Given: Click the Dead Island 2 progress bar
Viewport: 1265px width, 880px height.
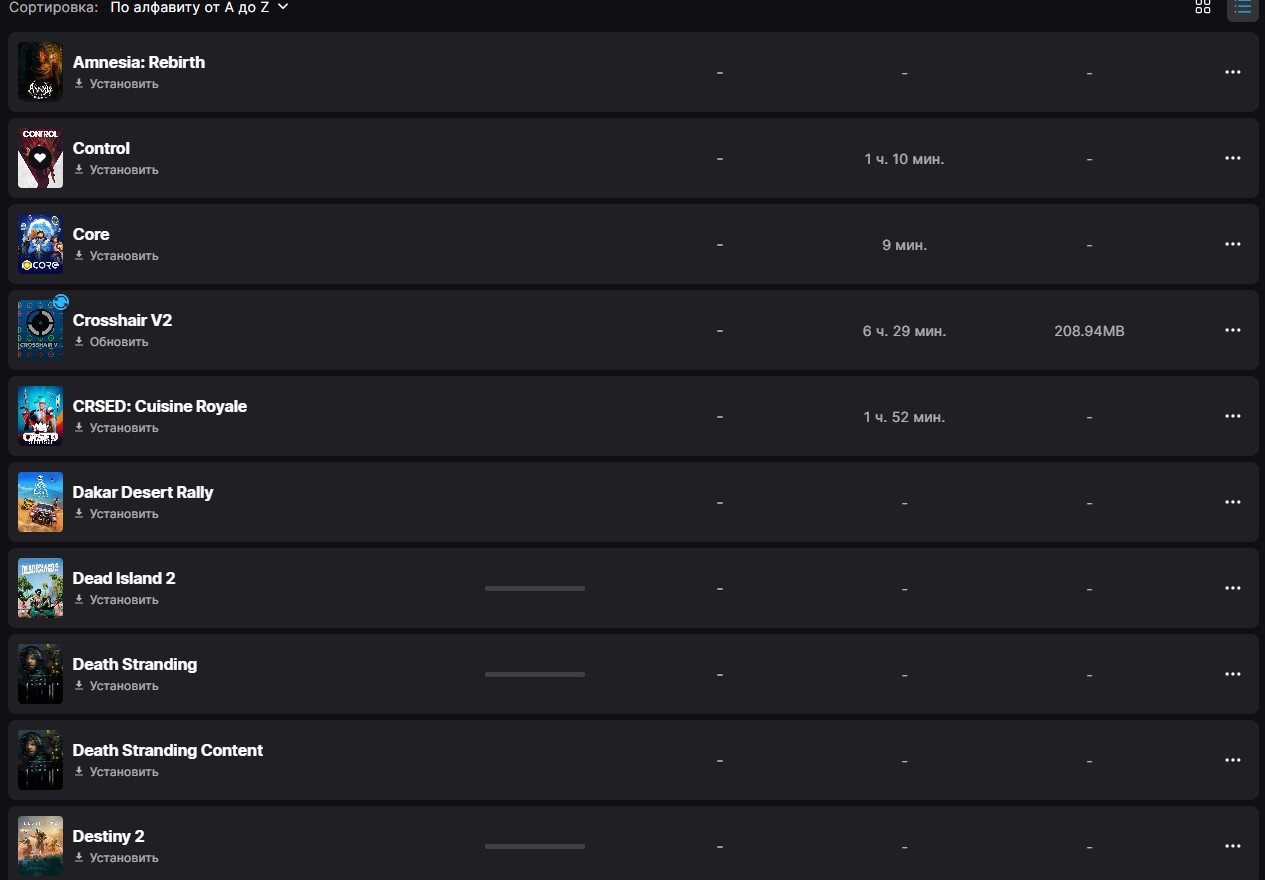Looking at the screenshot, I should point(534,589).
